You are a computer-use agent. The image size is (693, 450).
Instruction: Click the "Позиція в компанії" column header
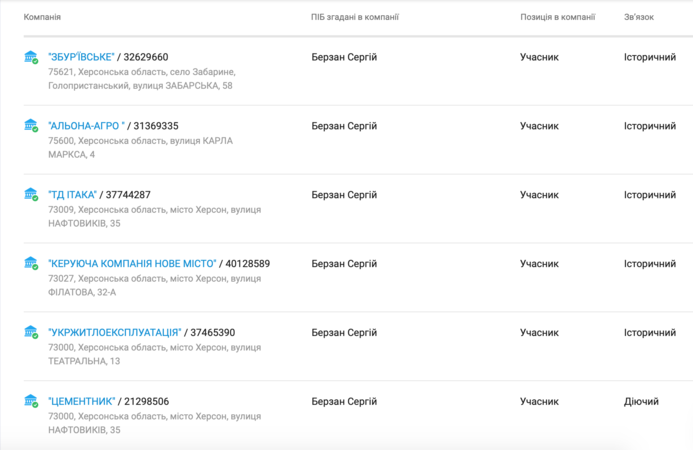[x=558, y=17]
